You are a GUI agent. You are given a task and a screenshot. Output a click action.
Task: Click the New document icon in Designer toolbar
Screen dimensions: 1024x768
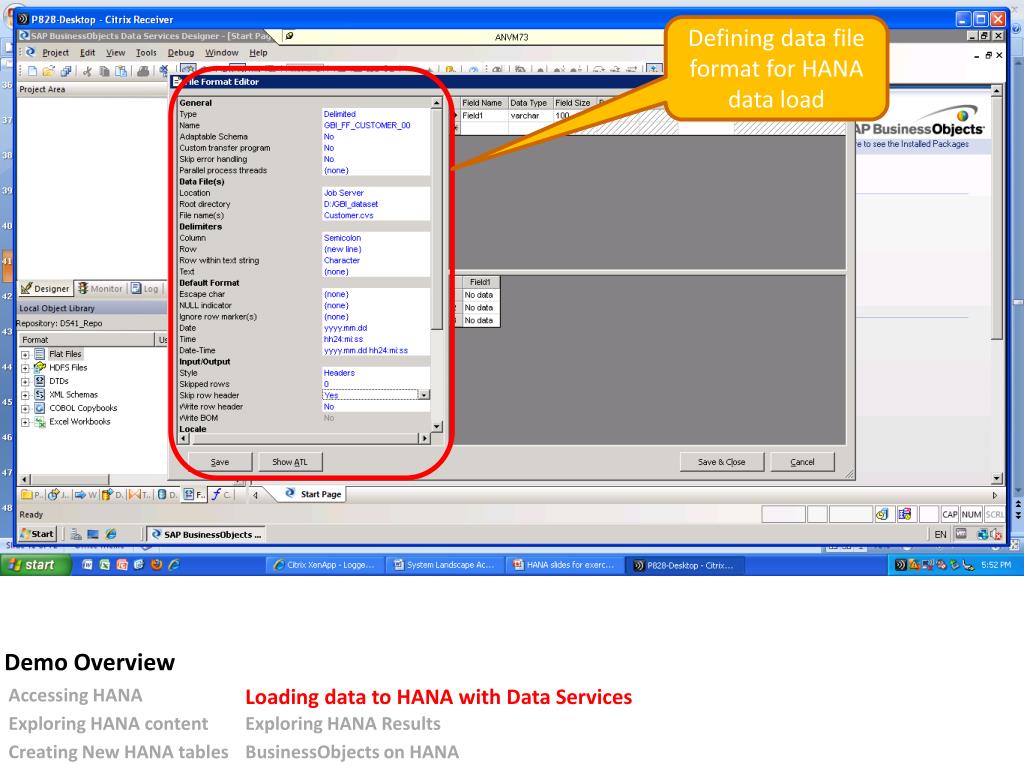(x=32, y=71)
